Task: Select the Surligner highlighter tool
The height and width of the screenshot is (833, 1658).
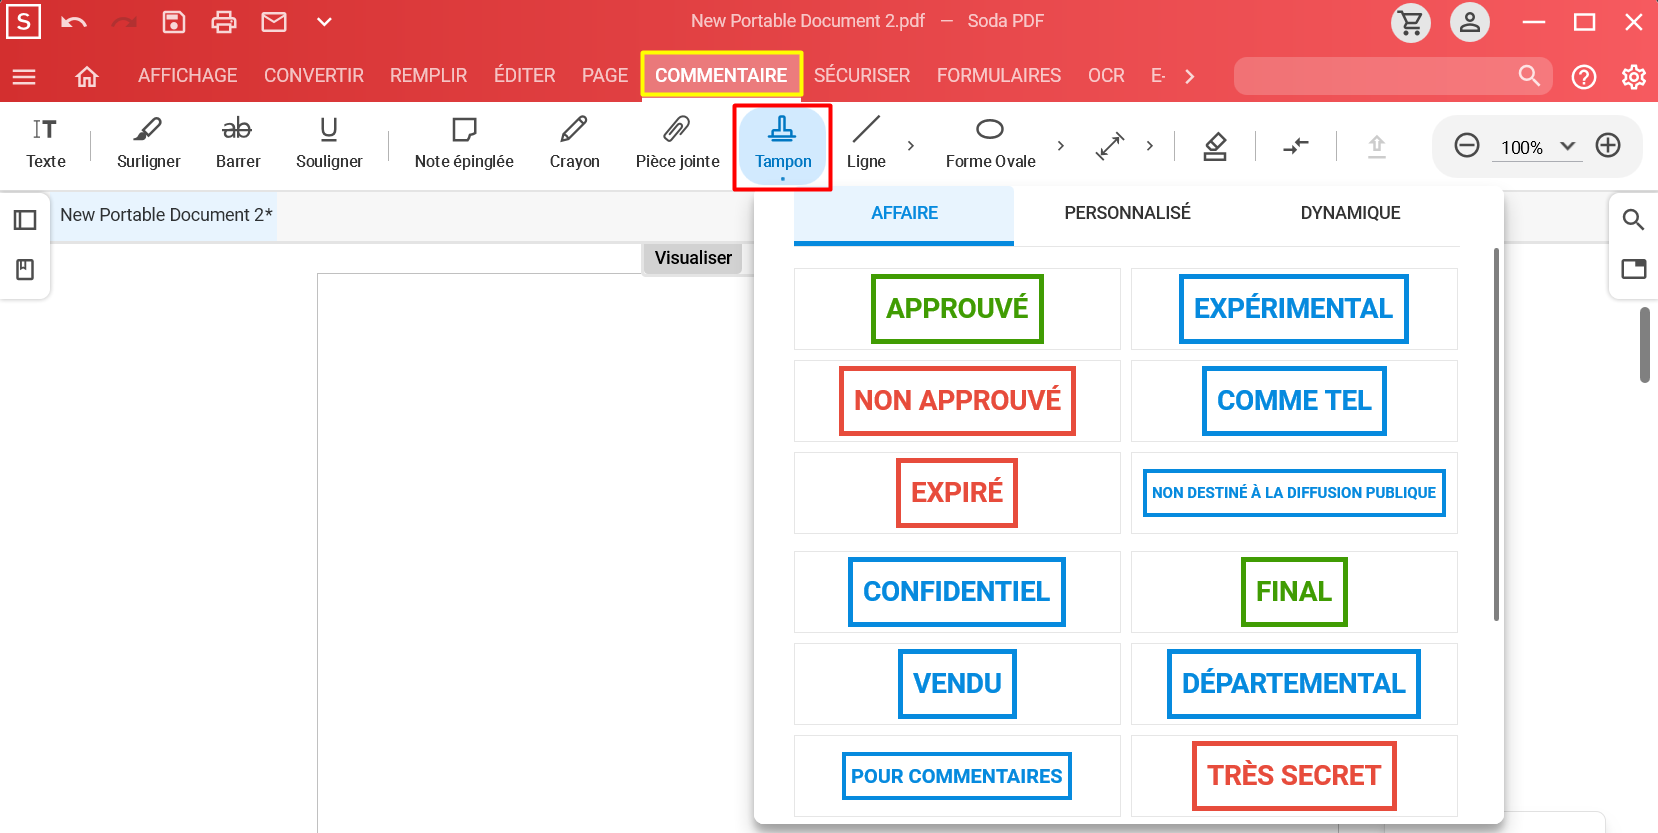Action: point(148,143)
